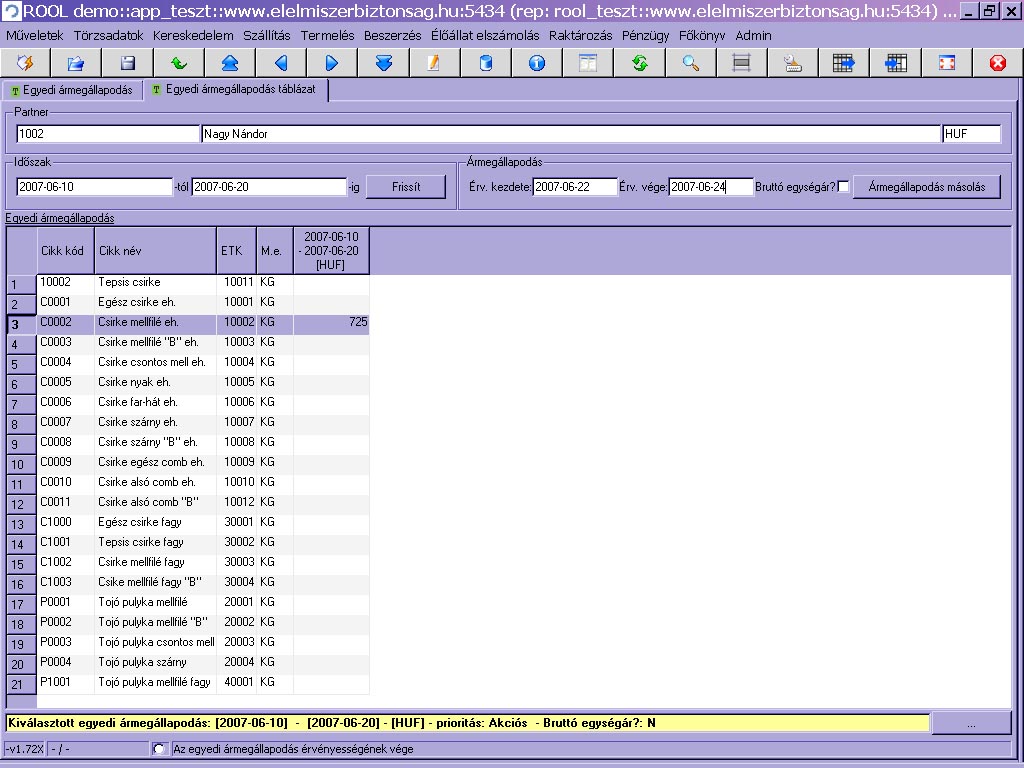This screenshot has width=1024, height=768.
Task: Click the magnifying glass search icon
Action: tap(691, 63)
